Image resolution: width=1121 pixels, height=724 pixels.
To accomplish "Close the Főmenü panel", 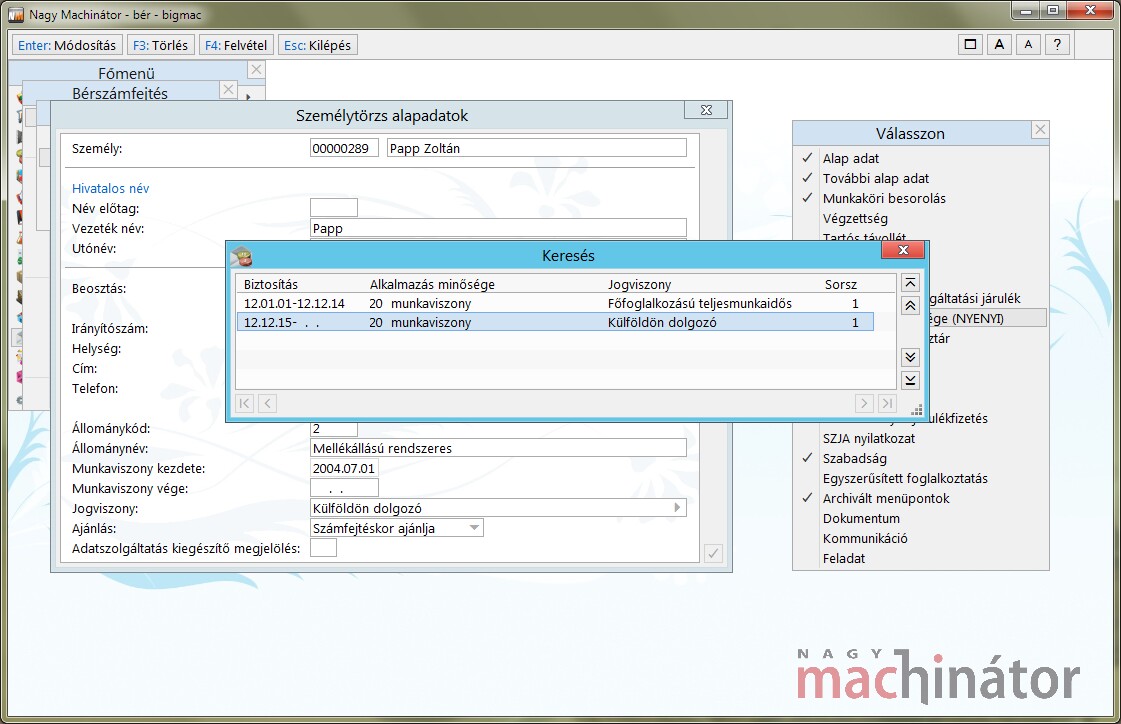I will 256,69.
